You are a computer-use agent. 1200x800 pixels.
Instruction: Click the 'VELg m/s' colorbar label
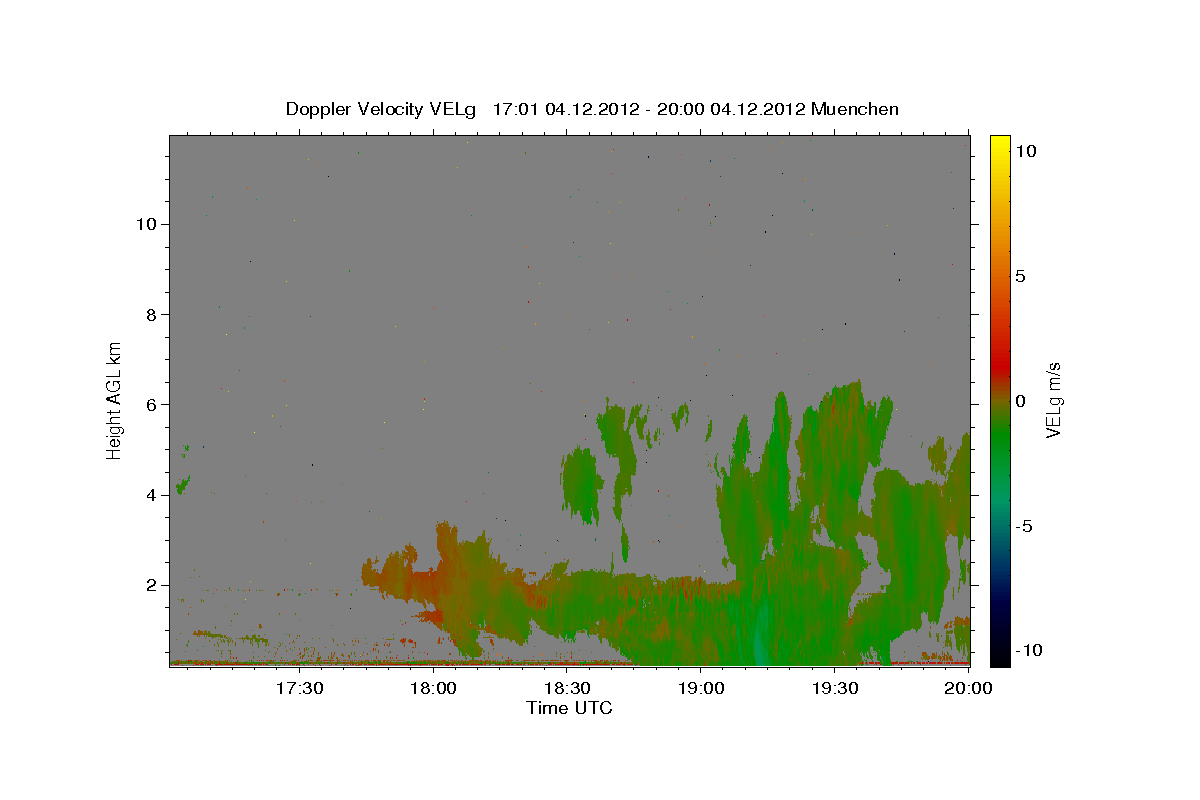tap(1053, 400)
